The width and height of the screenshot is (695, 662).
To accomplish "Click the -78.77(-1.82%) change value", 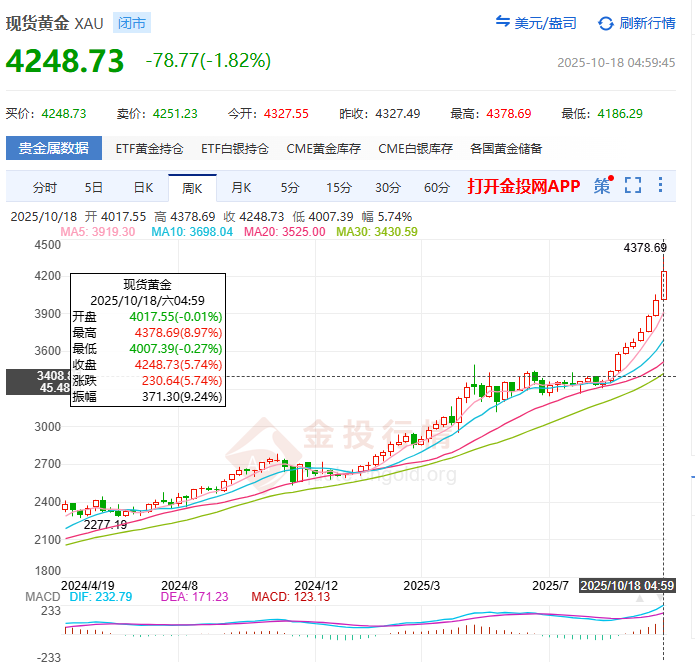I will [x=208, y=61].
